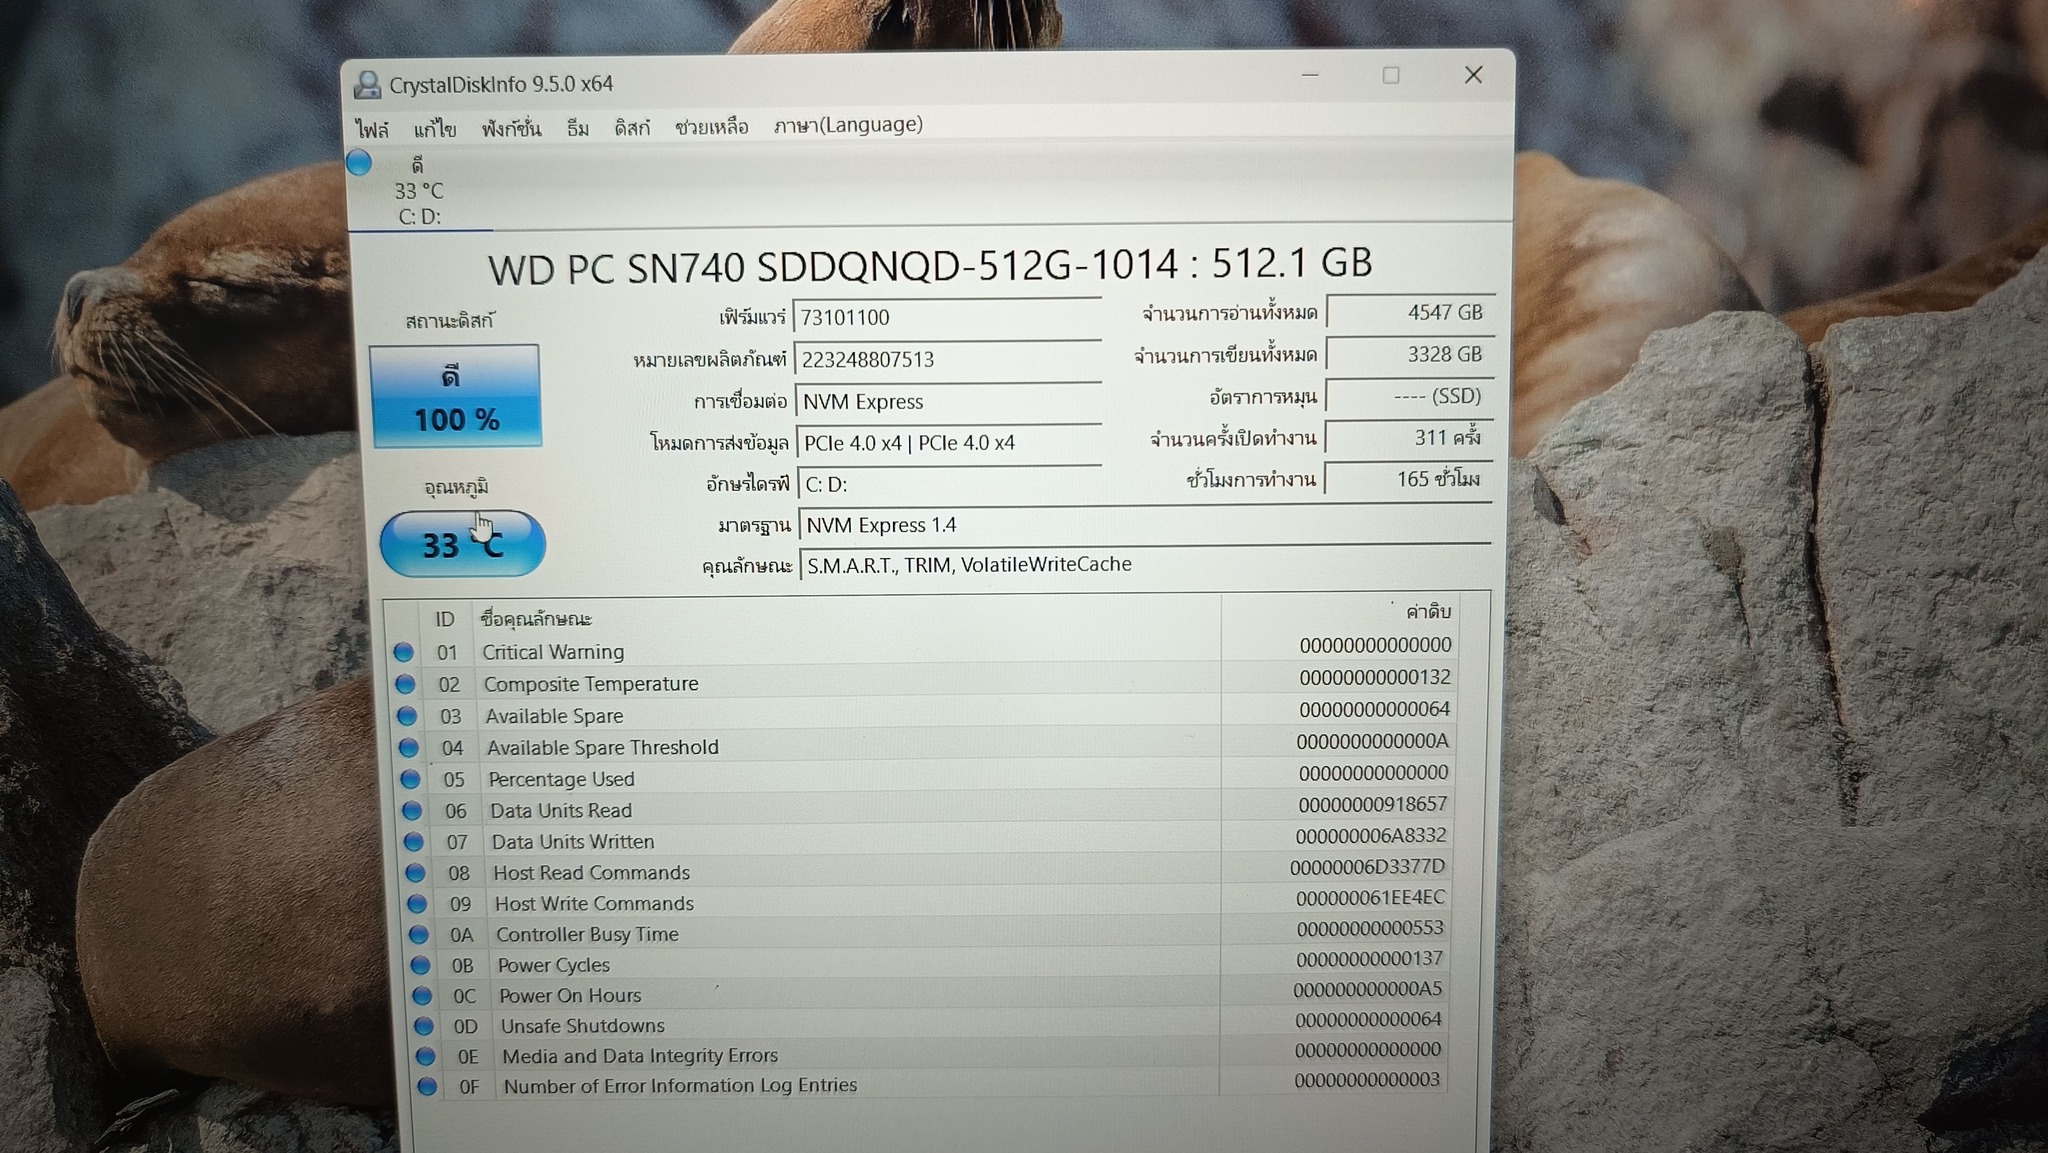Open the ภาษา(Language) menu
This screenshot has height=1153, width=2048.
[848, 125]
